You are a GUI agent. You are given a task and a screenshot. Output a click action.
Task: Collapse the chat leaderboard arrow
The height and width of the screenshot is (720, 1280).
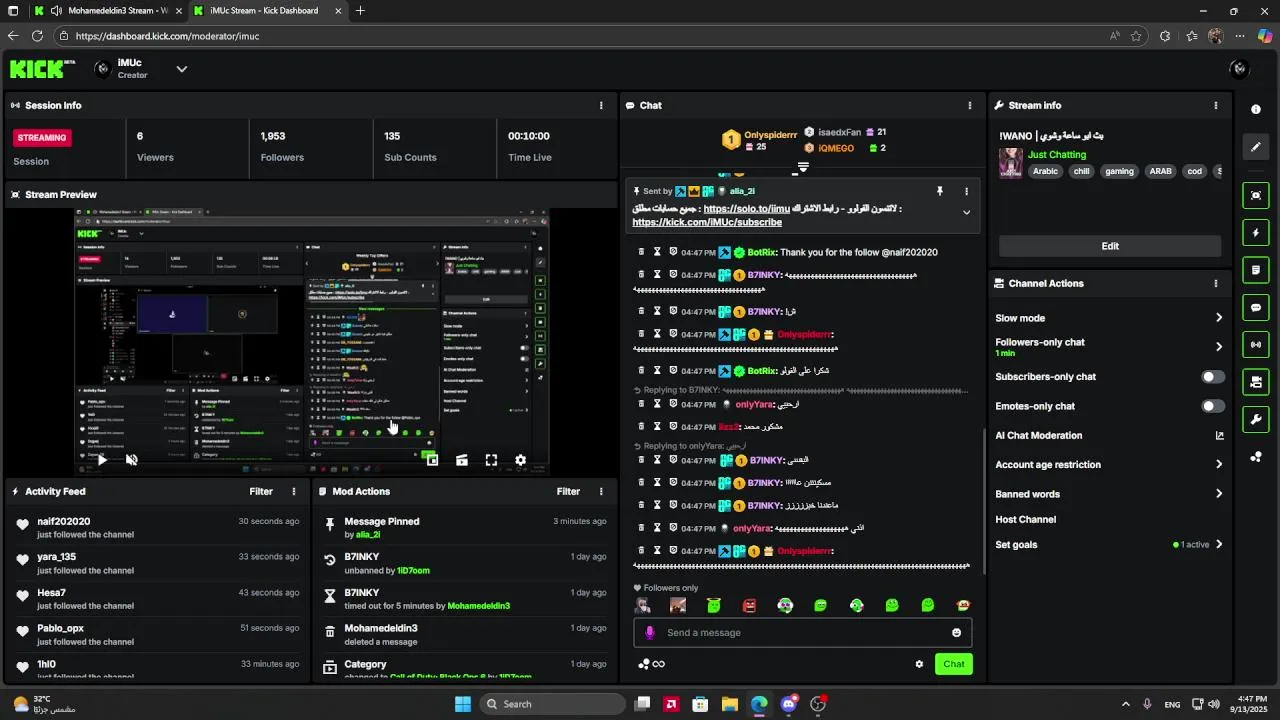point(802,166)
